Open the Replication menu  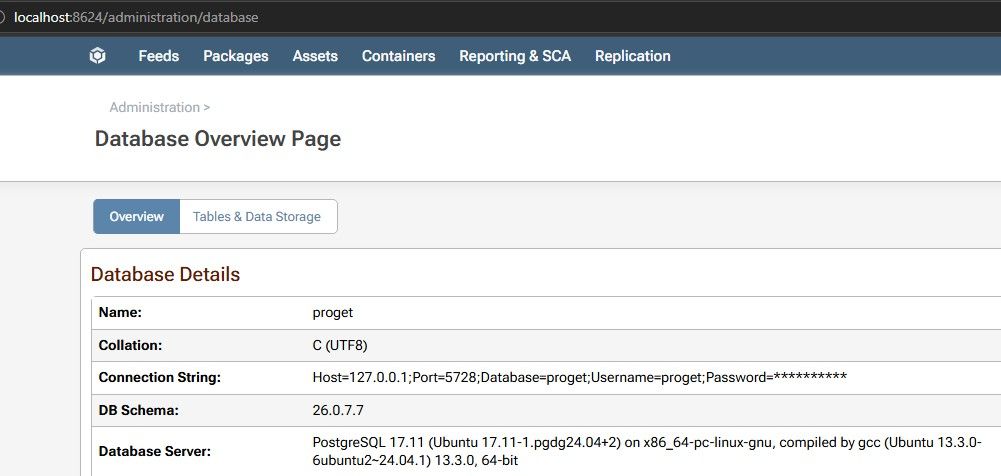633,56
